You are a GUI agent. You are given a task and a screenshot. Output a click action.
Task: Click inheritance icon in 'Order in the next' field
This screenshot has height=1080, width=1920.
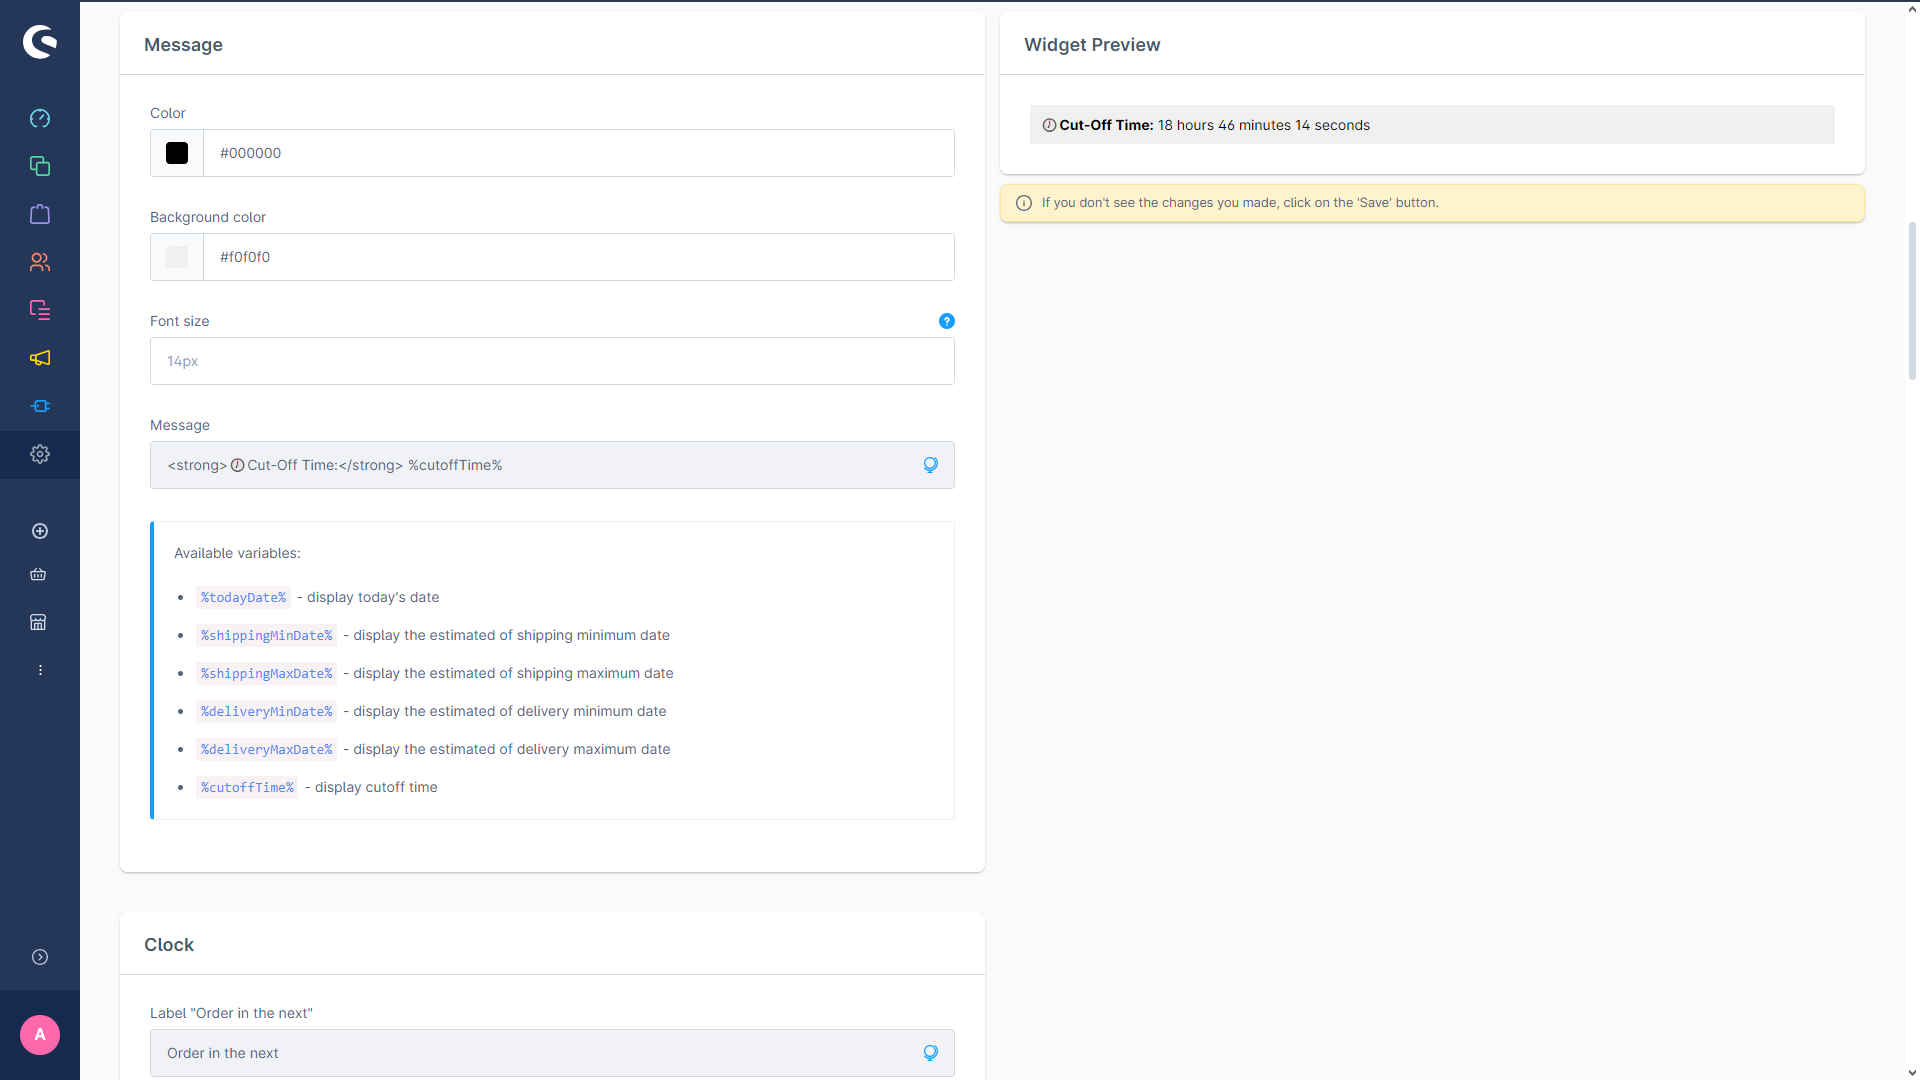click(930, 1053)
